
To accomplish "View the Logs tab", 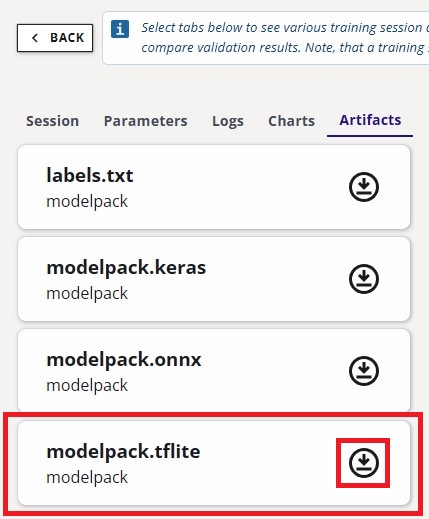I will [228, 121].
